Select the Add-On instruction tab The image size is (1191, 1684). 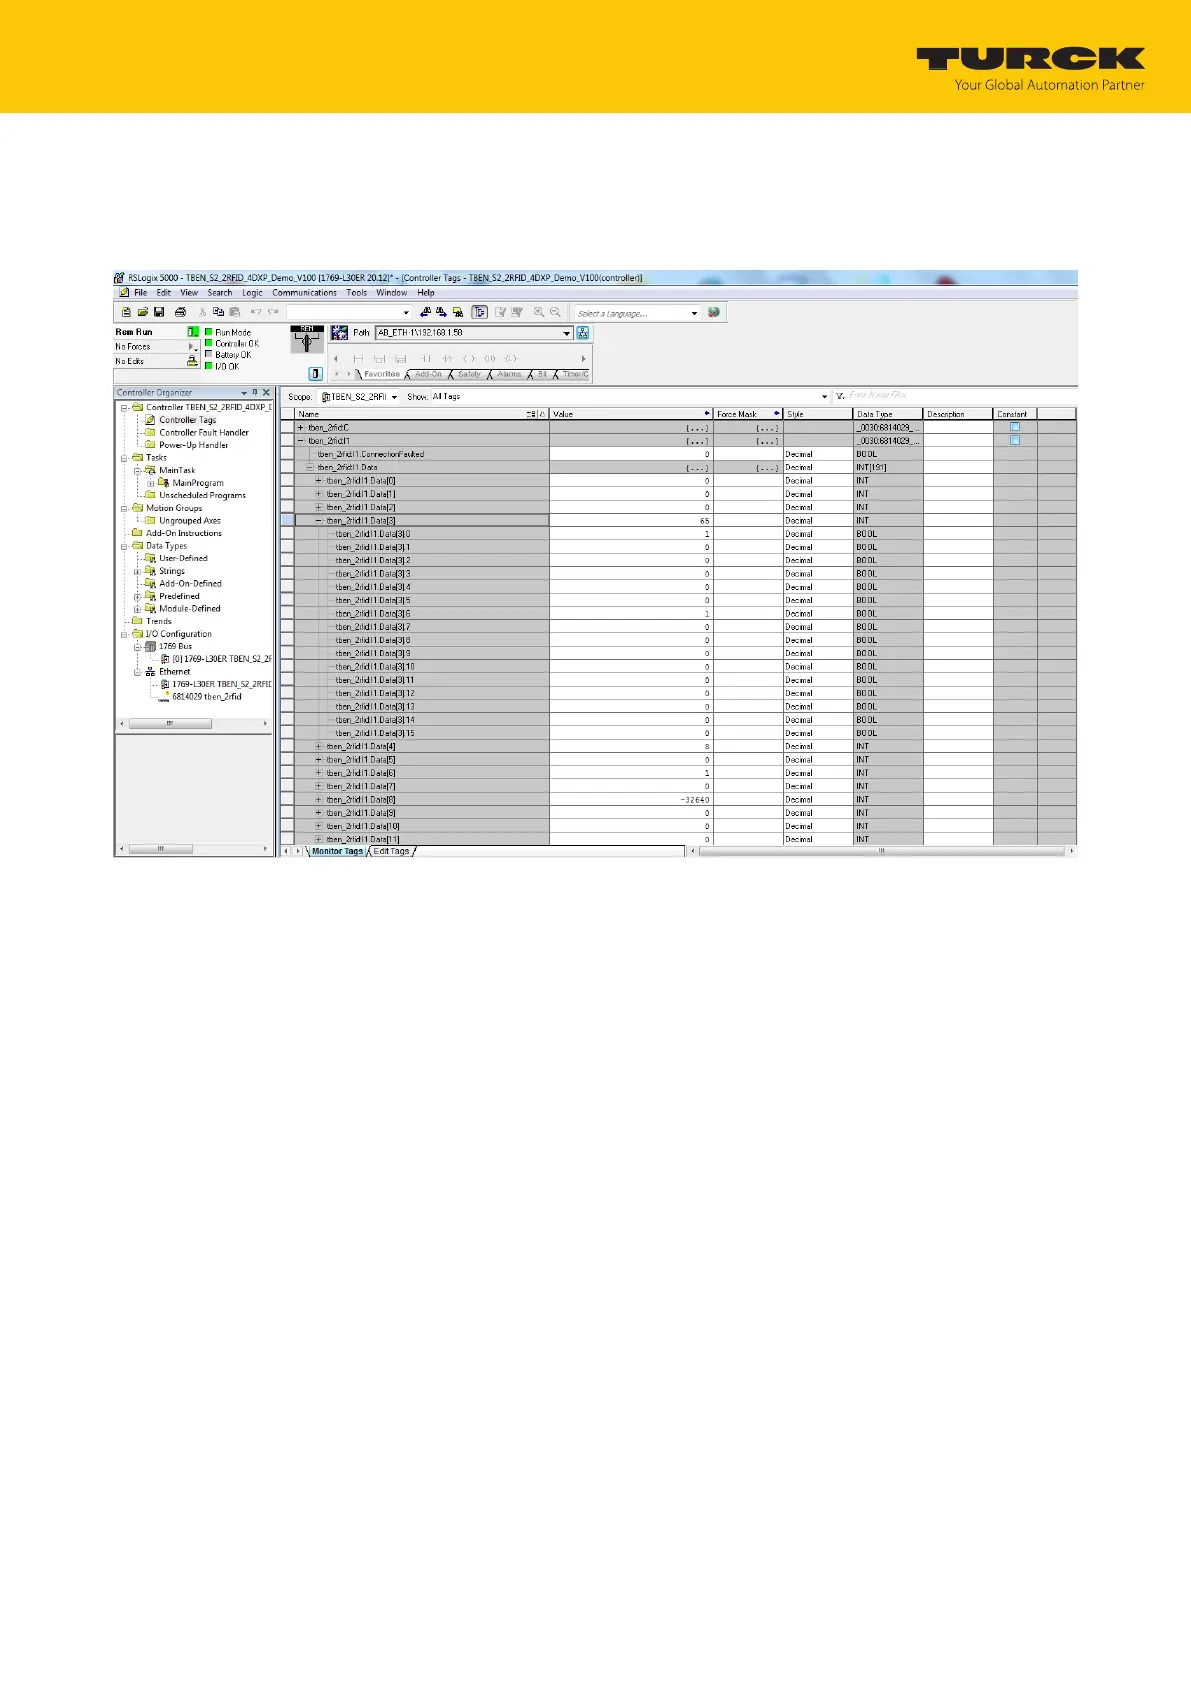[428, 374]
